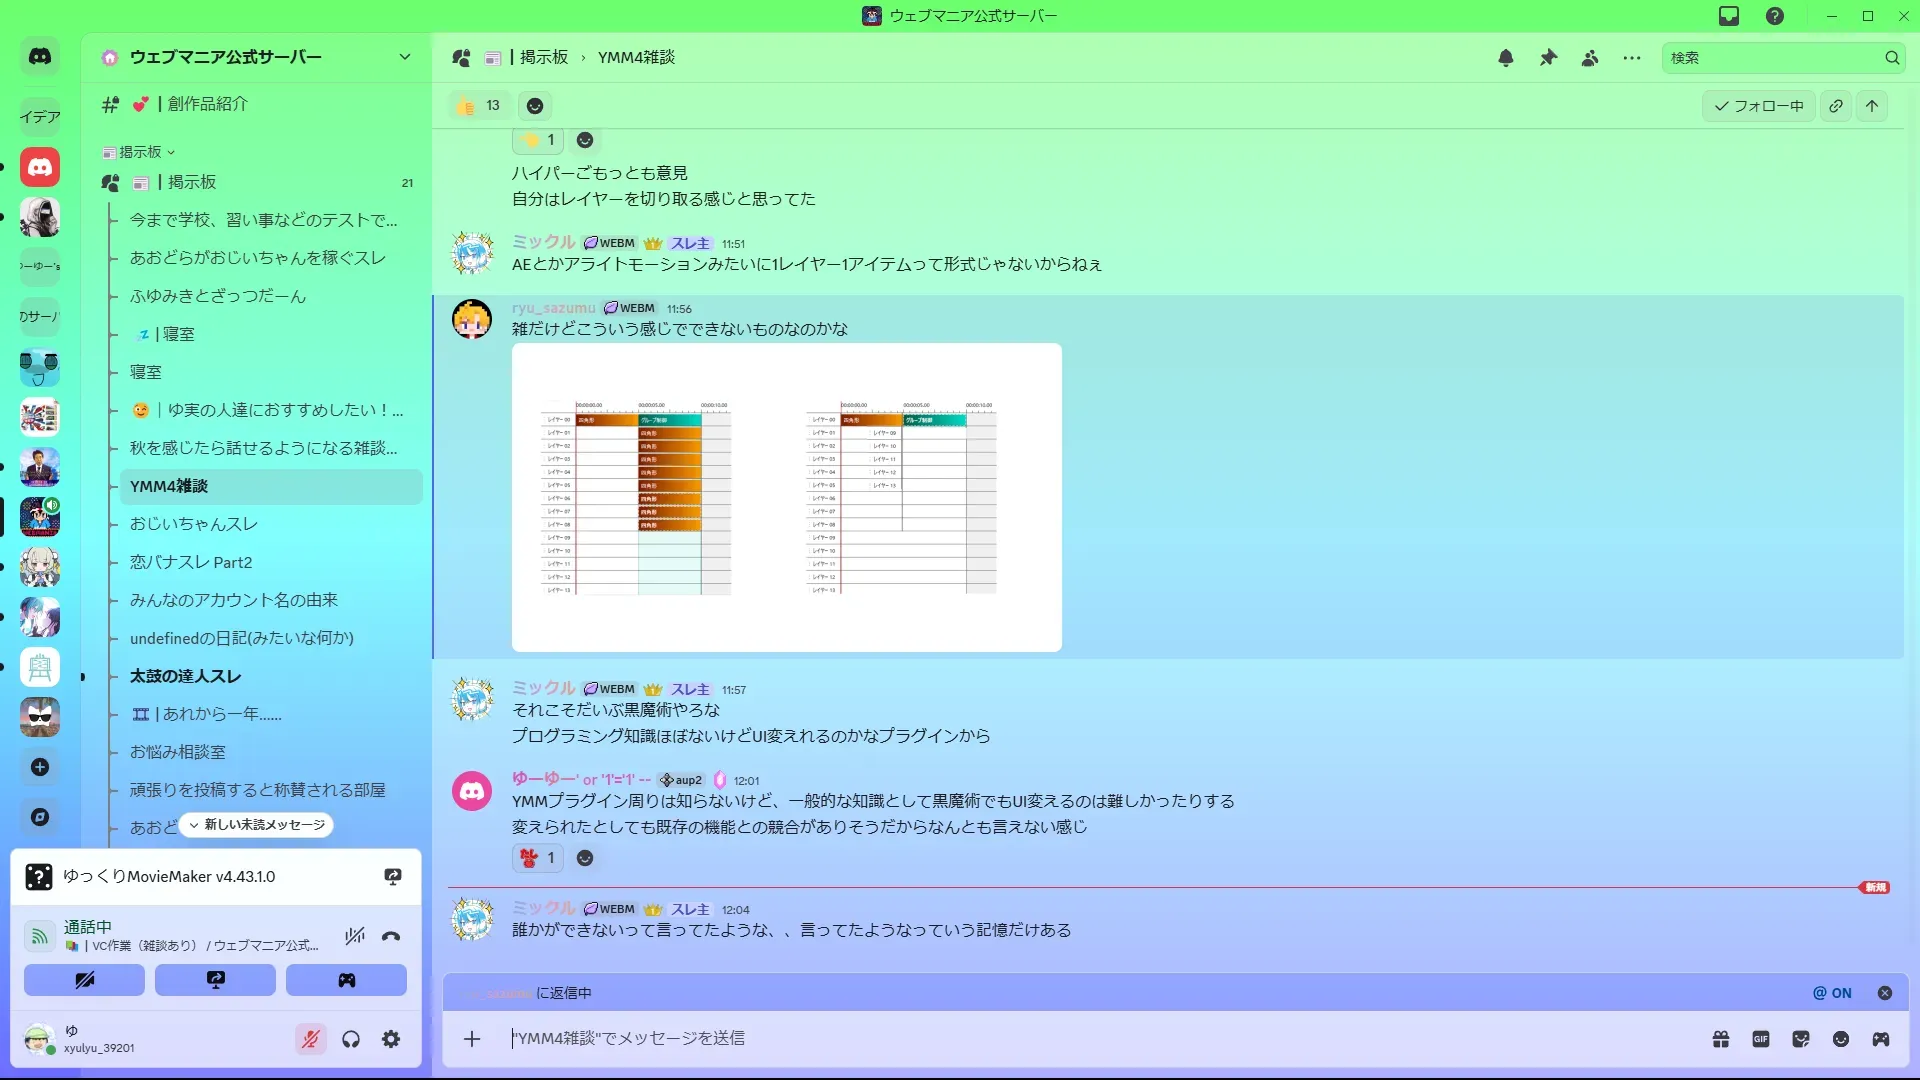Show member list icon in header

[1590, 58]
